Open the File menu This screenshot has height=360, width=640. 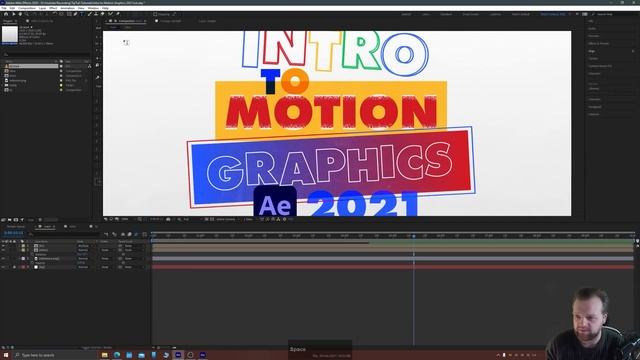[x=4, y=8]
